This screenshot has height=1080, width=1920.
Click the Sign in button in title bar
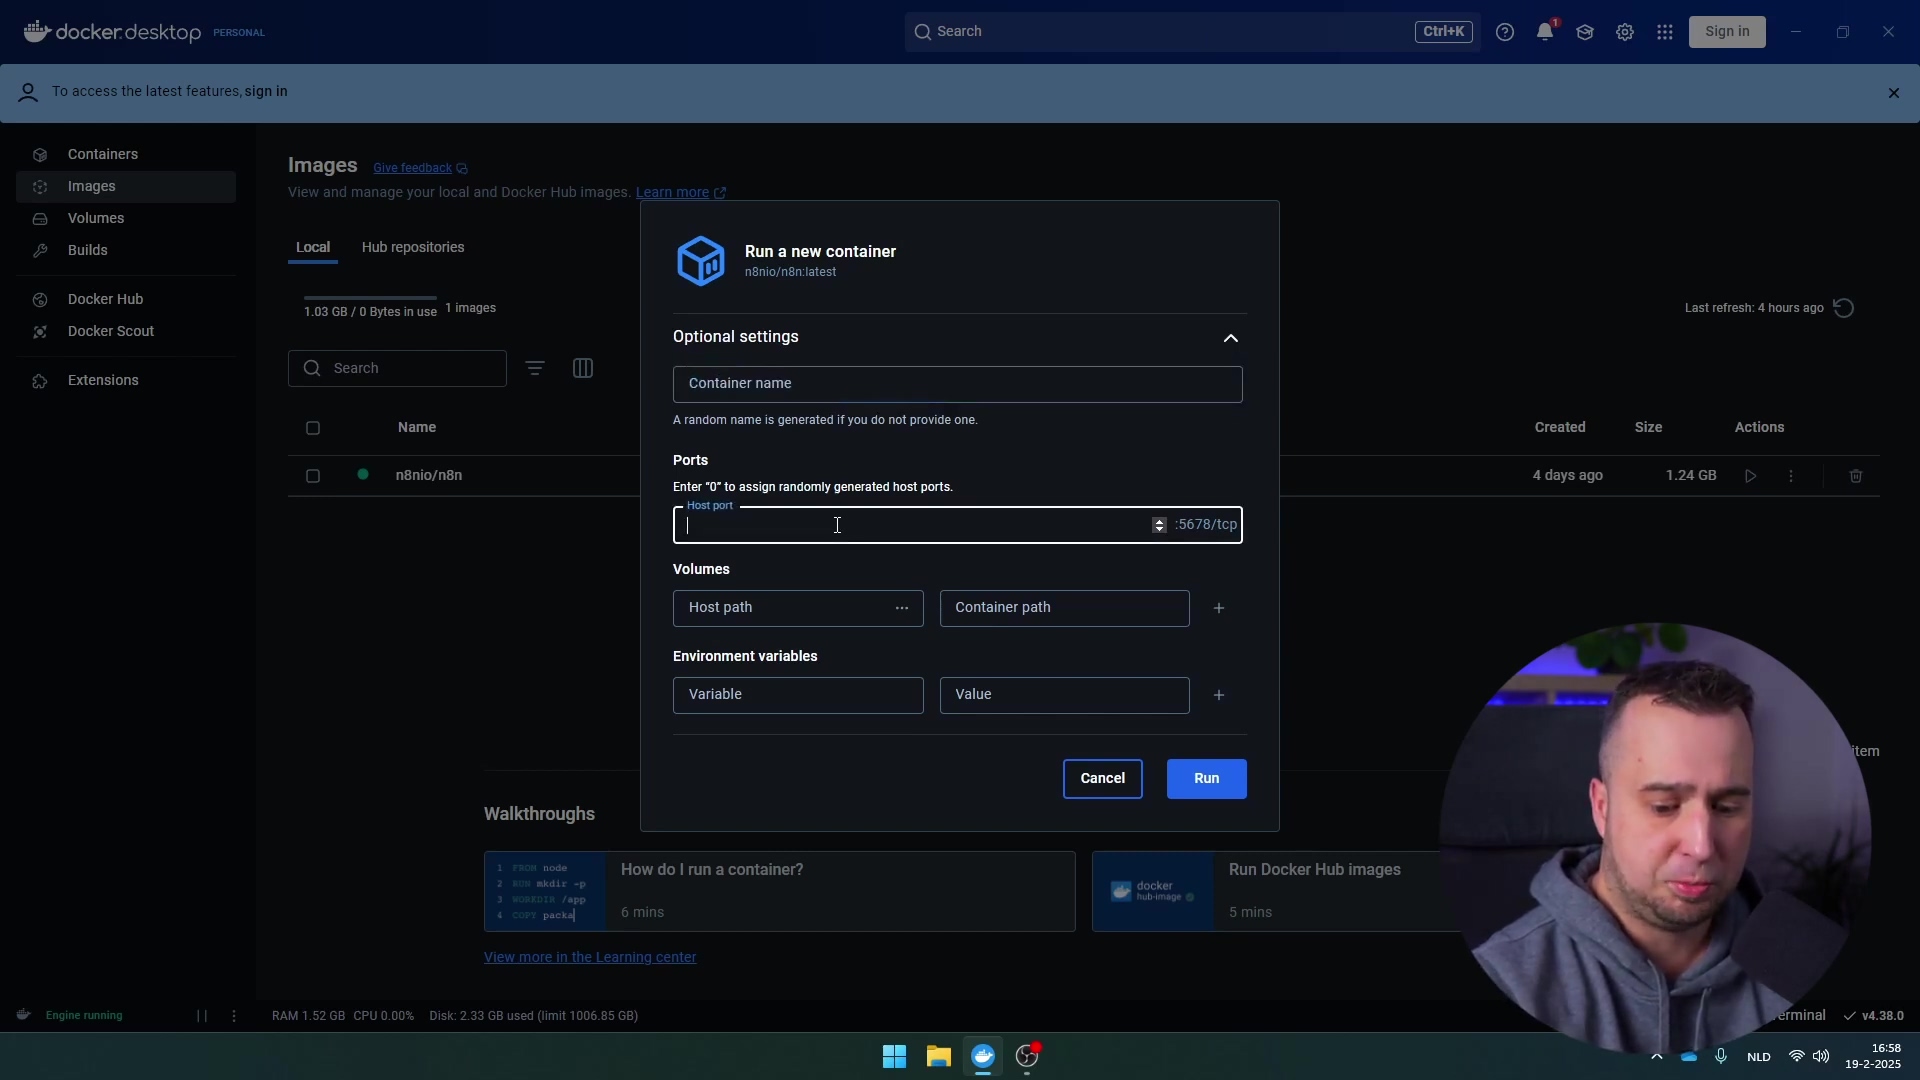click(x=1727, y=32)
